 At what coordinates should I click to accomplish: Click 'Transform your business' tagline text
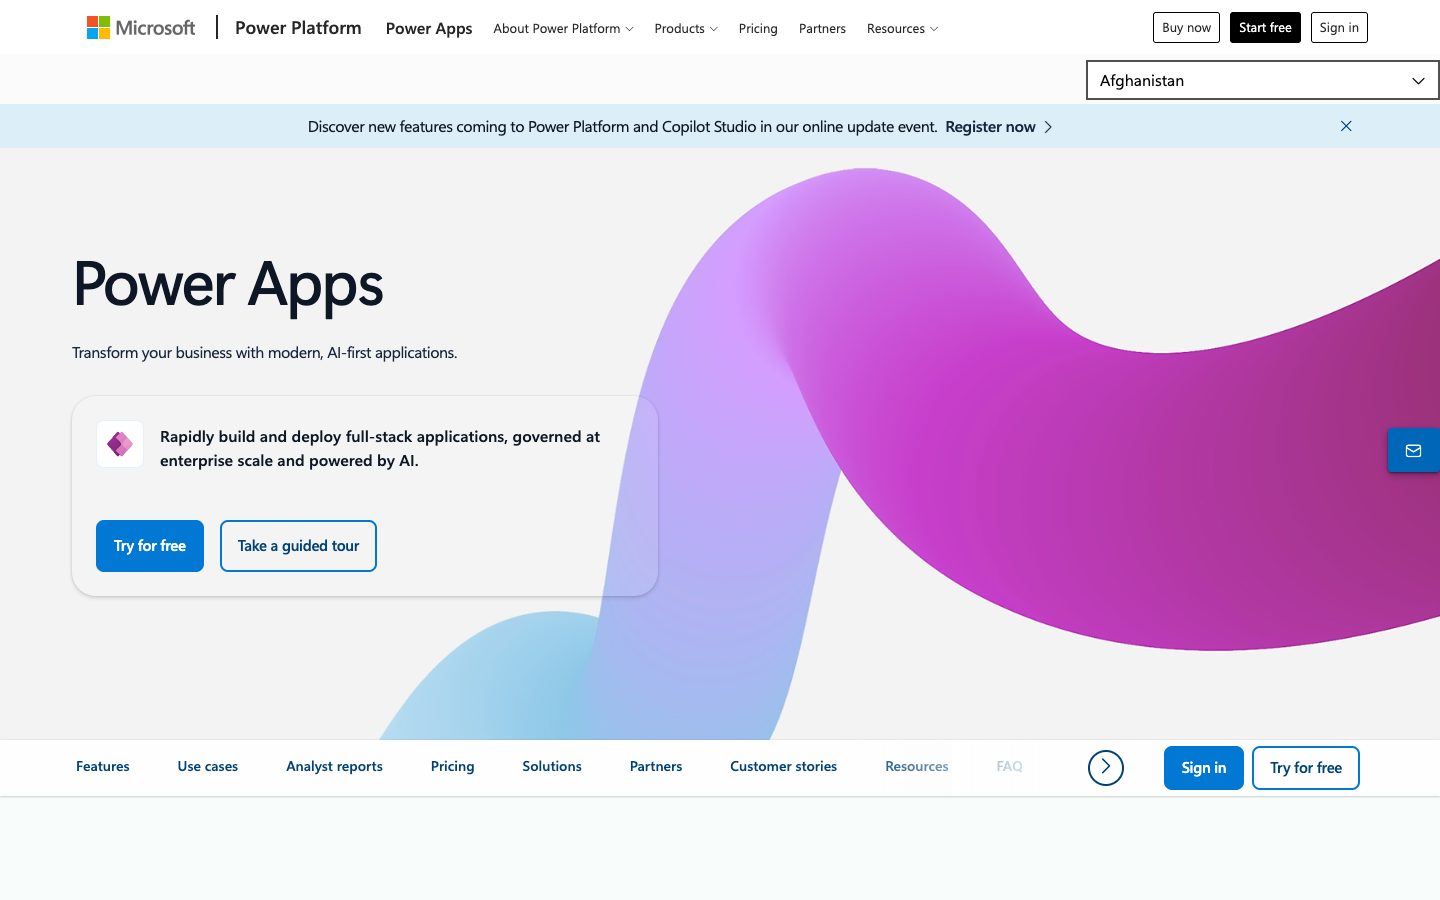(x=264, y=353)
